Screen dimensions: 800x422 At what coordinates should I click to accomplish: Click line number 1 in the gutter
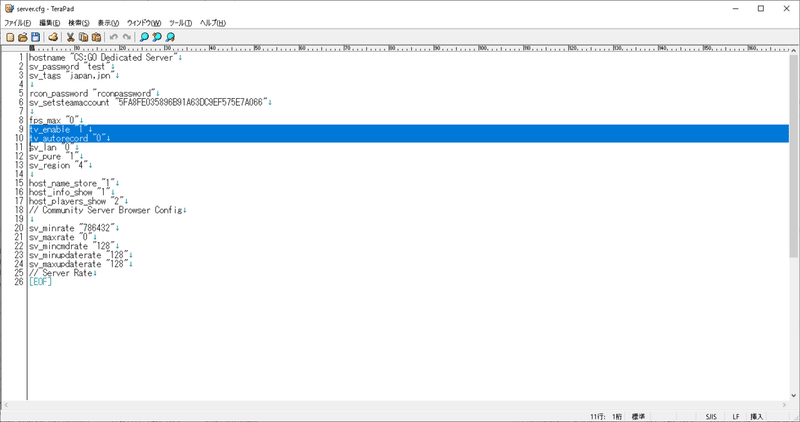point(21,58)
